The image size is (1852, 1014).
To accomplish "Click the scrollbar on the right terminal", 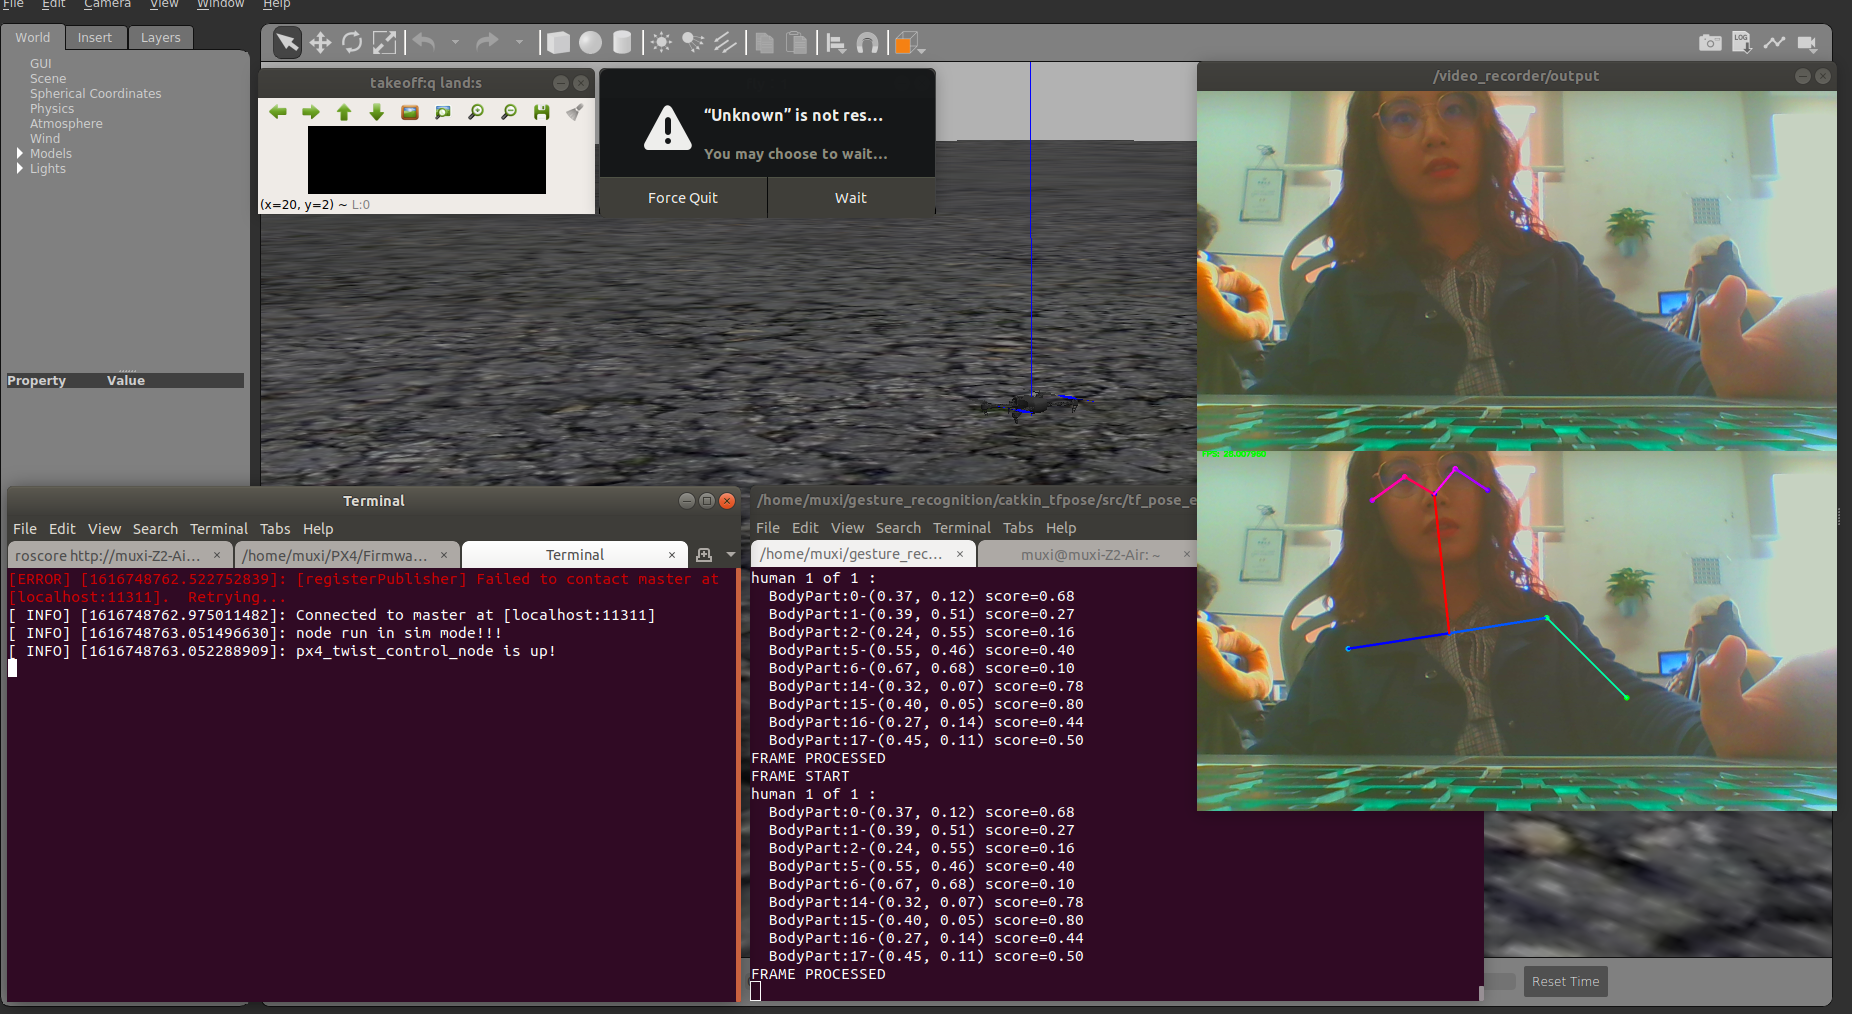I will pos(741,780).
